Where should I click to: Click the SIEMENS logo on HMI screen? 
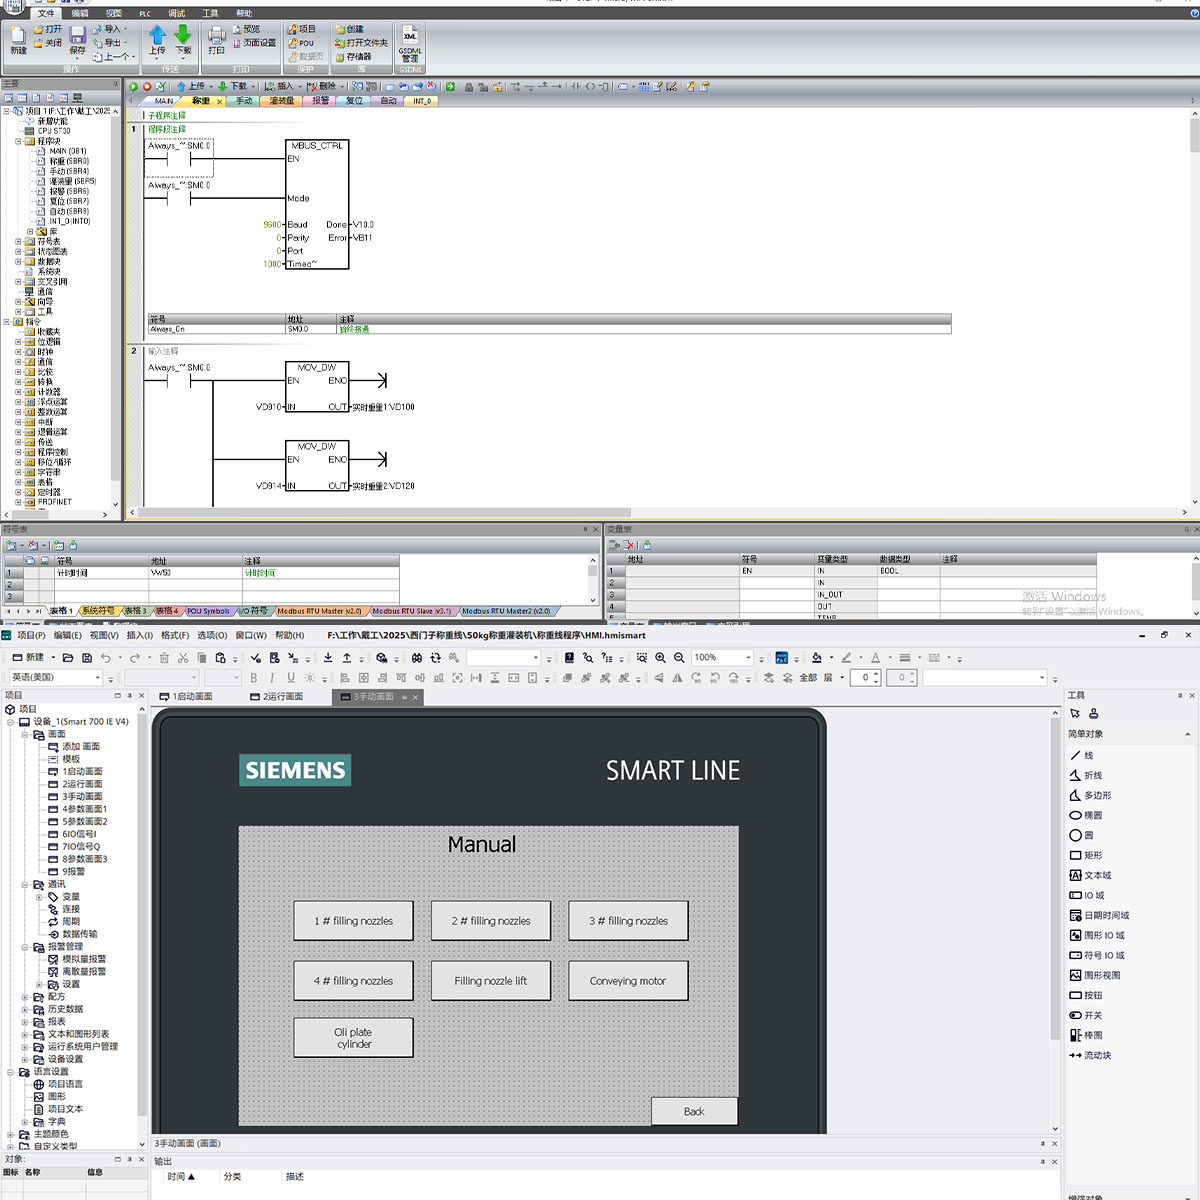[x=295, y=770]
